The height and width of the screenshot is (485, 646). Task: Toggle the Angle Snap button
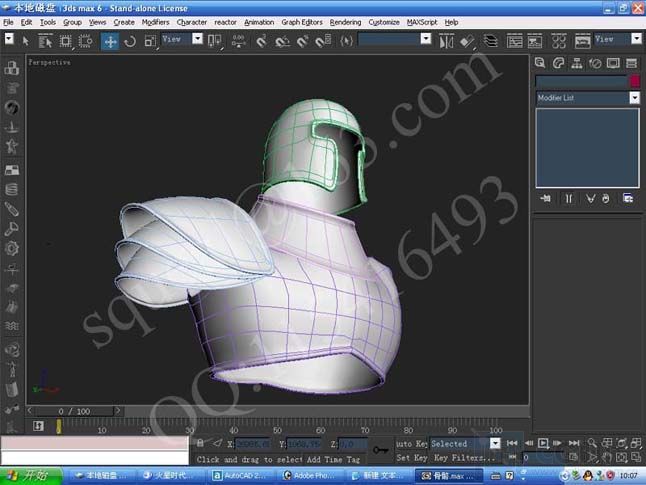tap(282, 41)
